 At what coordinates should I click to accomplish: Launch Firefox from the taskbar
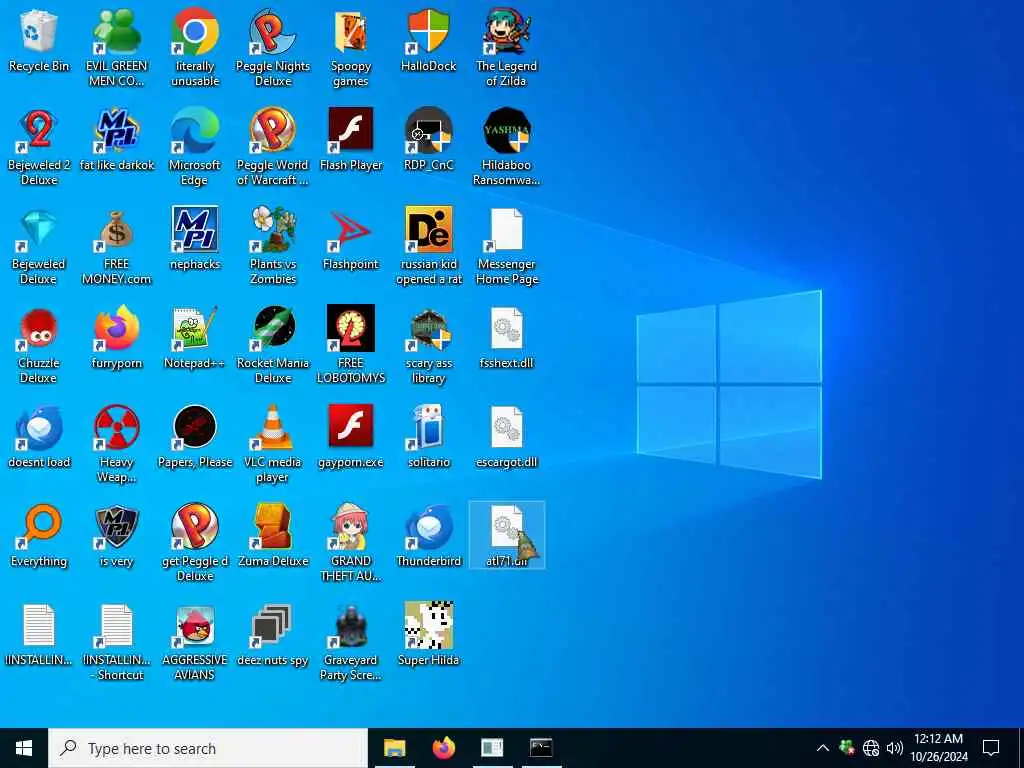pyautogui.click(x=444, y=748)
